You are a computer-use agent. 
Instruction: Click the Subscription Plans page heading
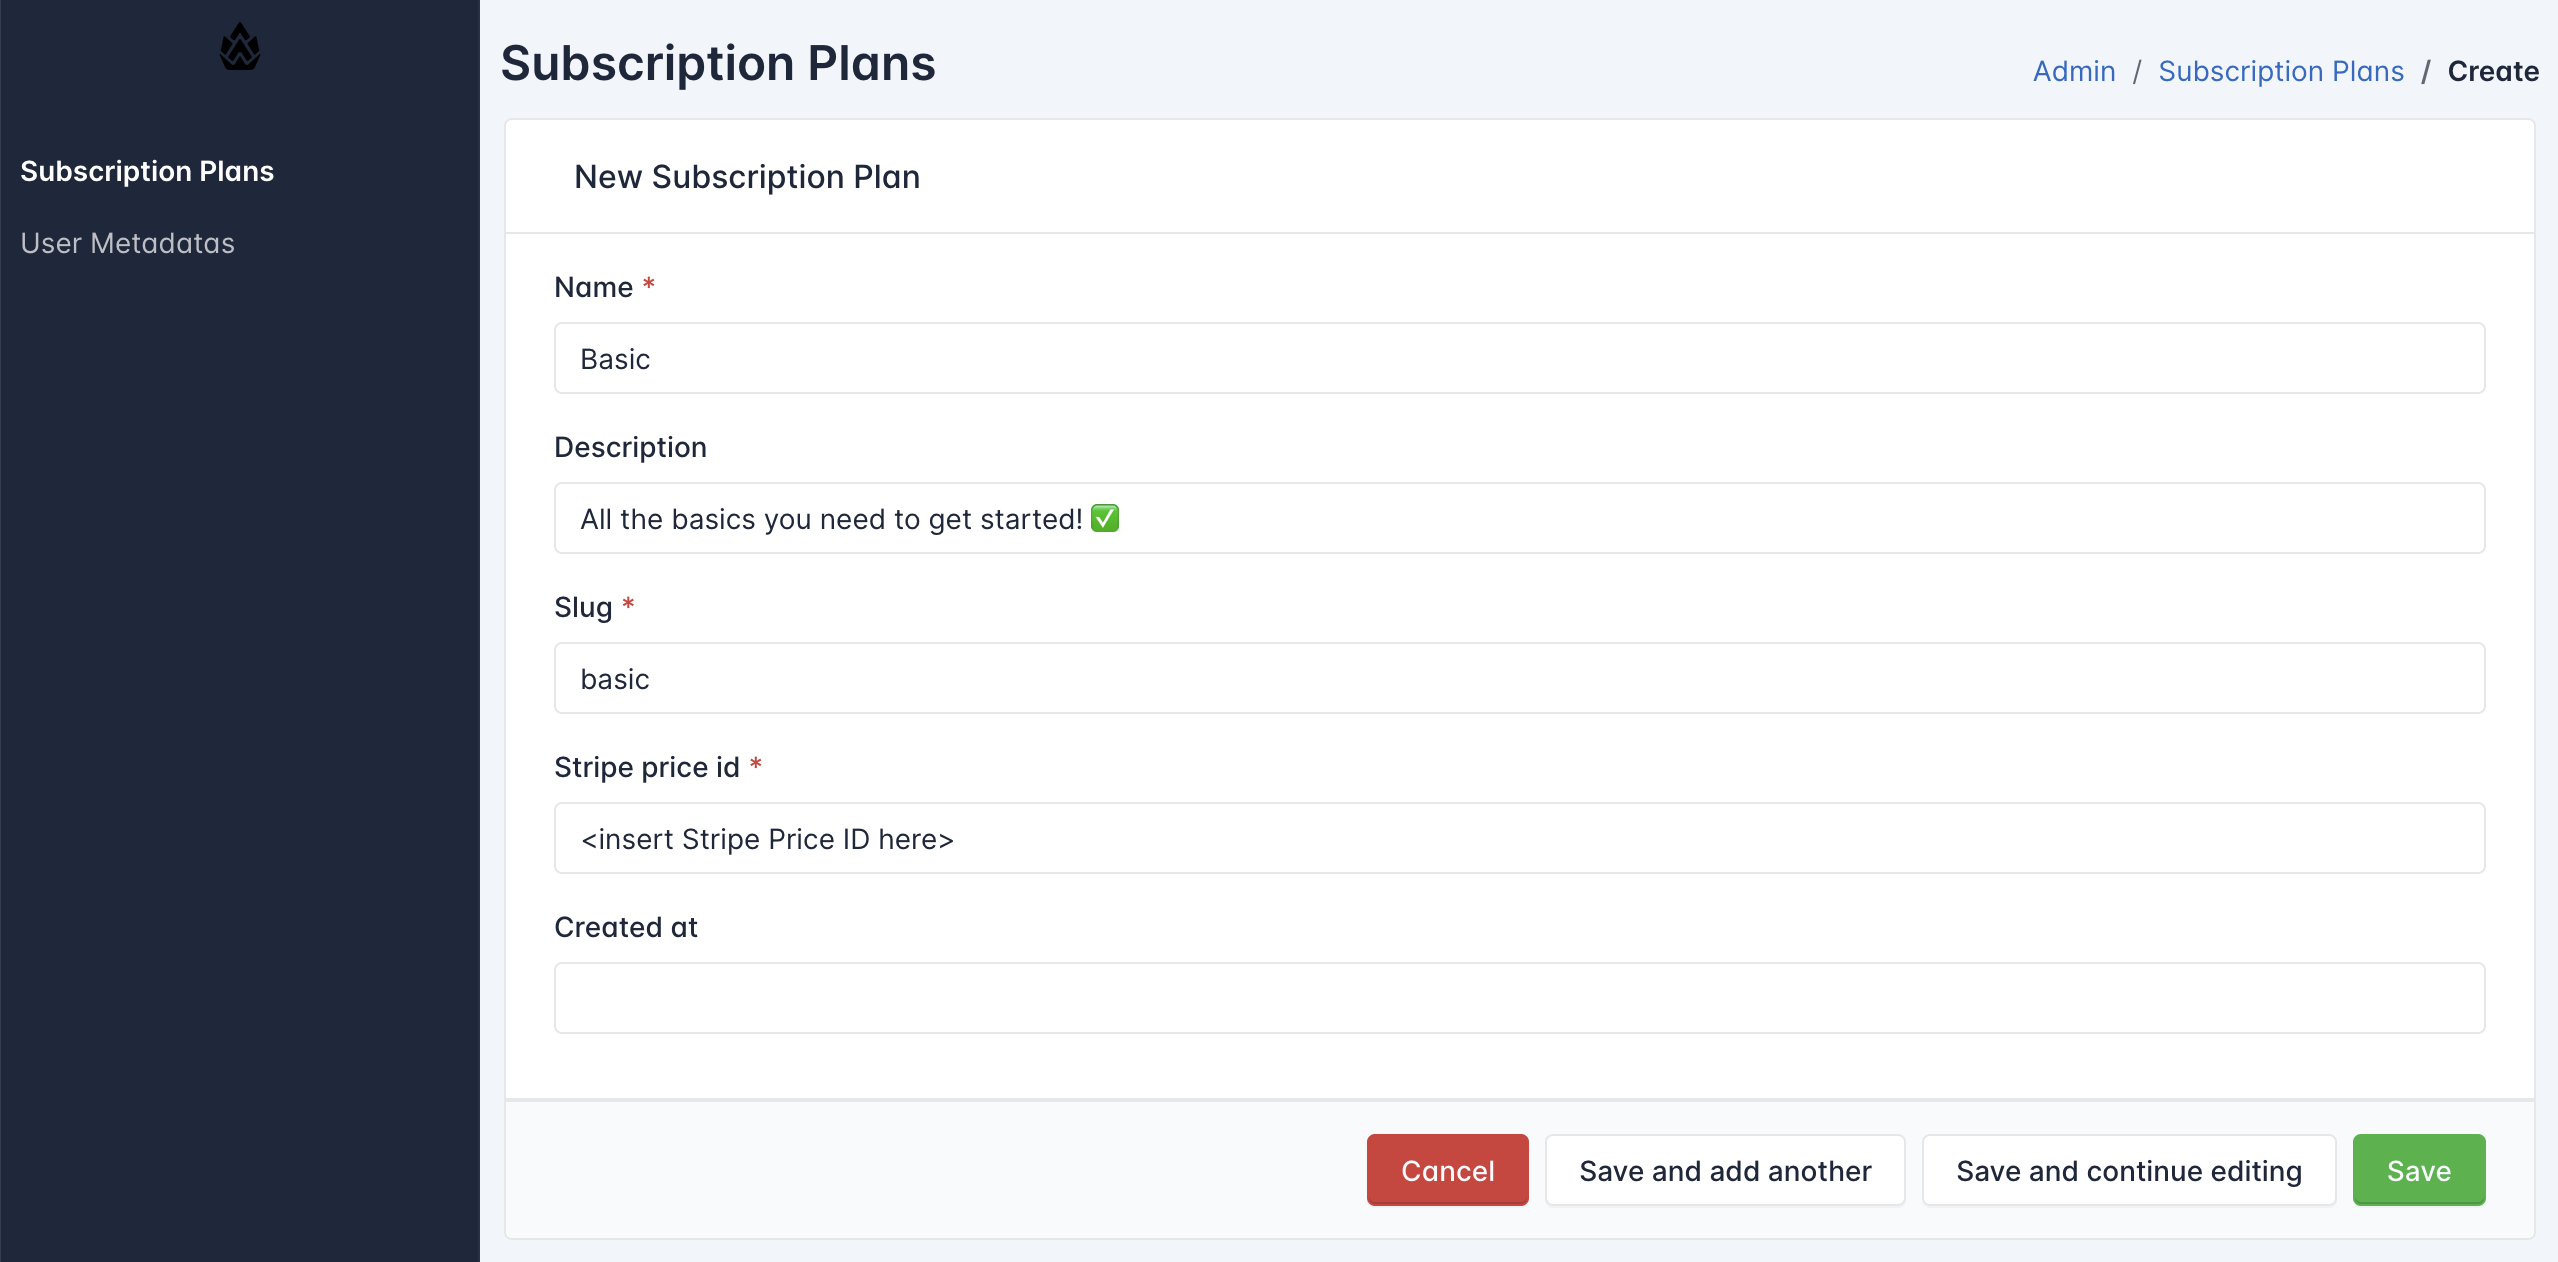tap(718, 63)
